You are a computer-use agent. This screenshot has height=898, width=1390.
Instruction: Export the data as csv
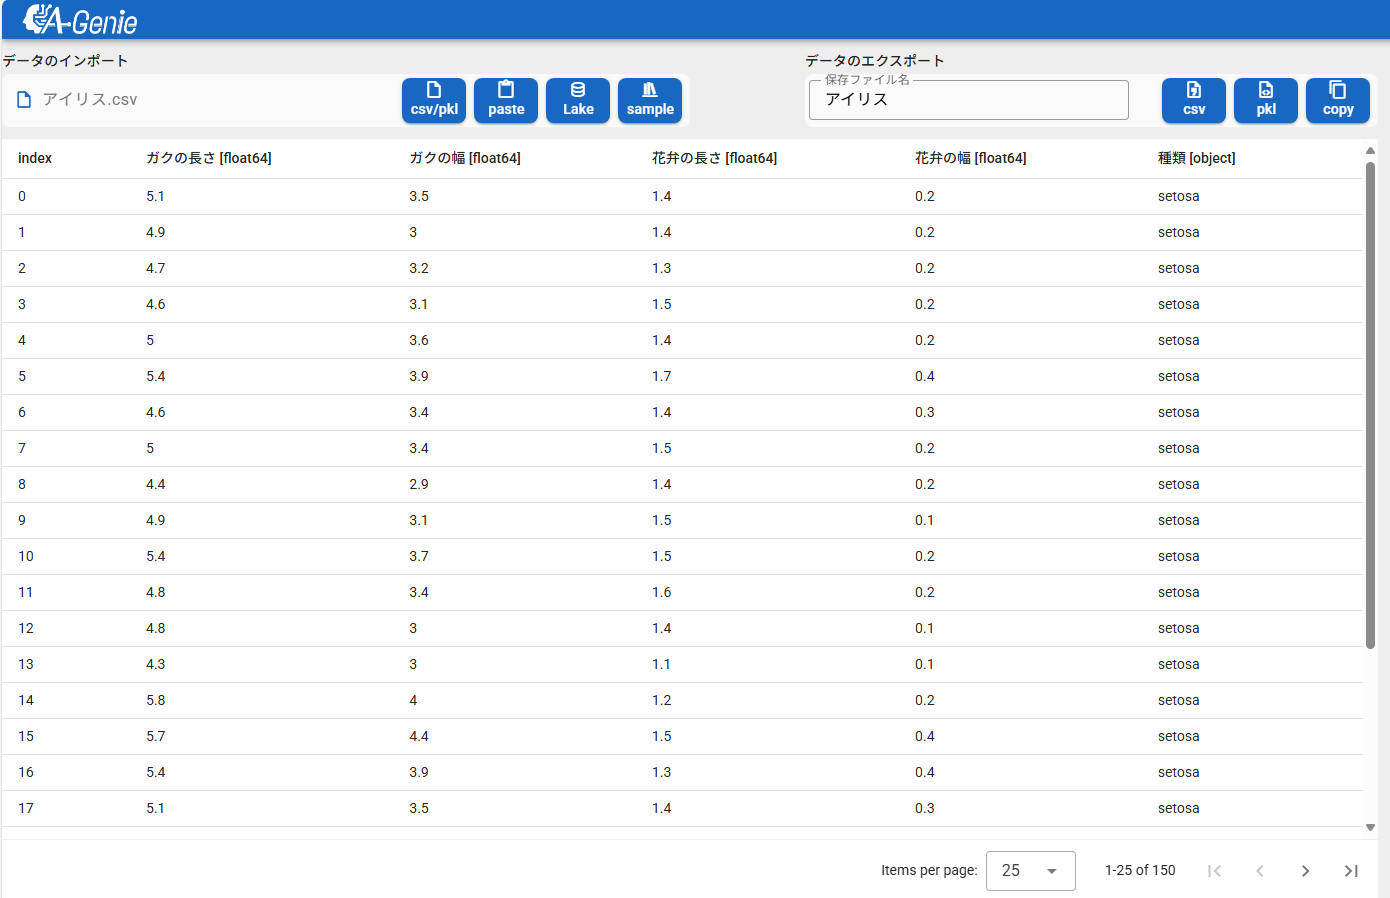point(1194,100)
